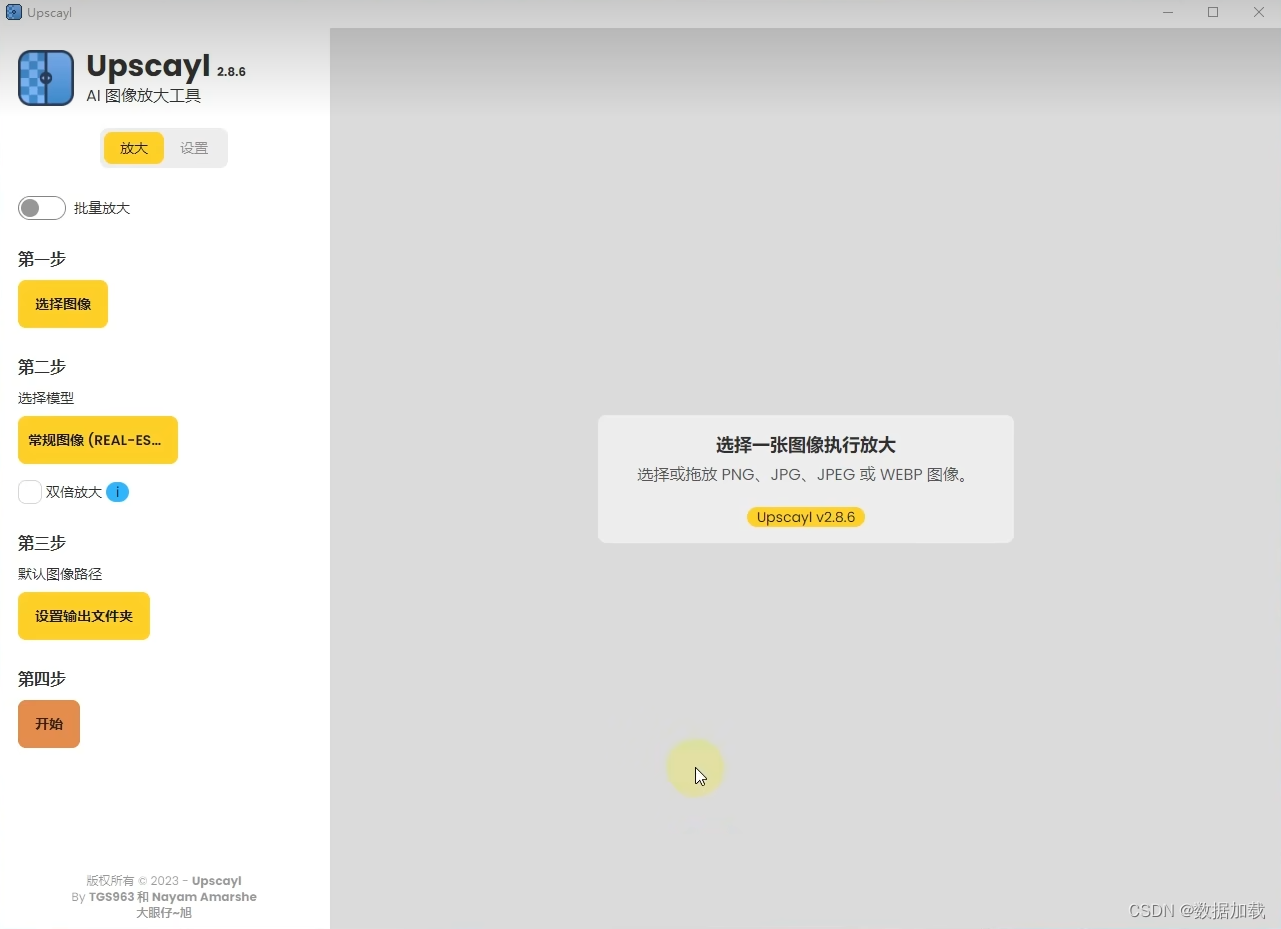Click the 2.8.6 version number beside the Upscayl title
The image size is (1281, 929).
pyautogui.click(x=231, y=72)
